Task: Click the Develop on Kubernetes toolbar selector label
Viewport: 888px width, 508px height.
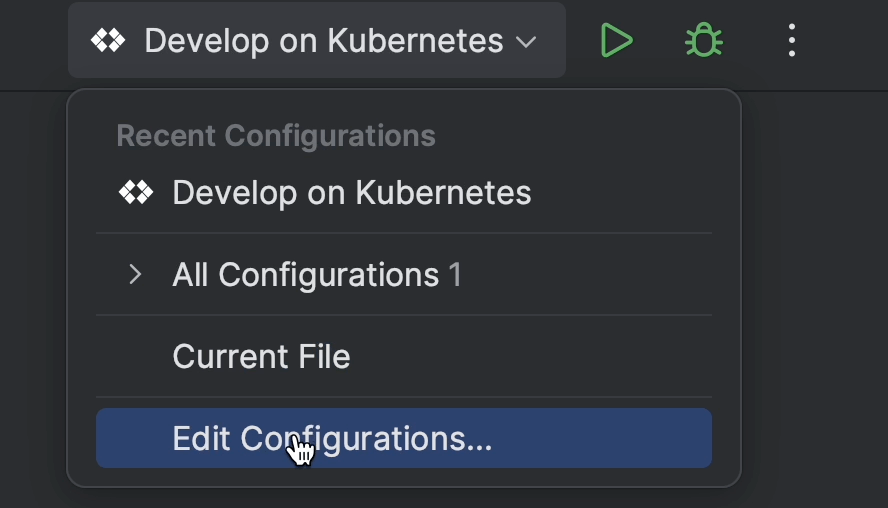Action: click(x=323, y=41)
